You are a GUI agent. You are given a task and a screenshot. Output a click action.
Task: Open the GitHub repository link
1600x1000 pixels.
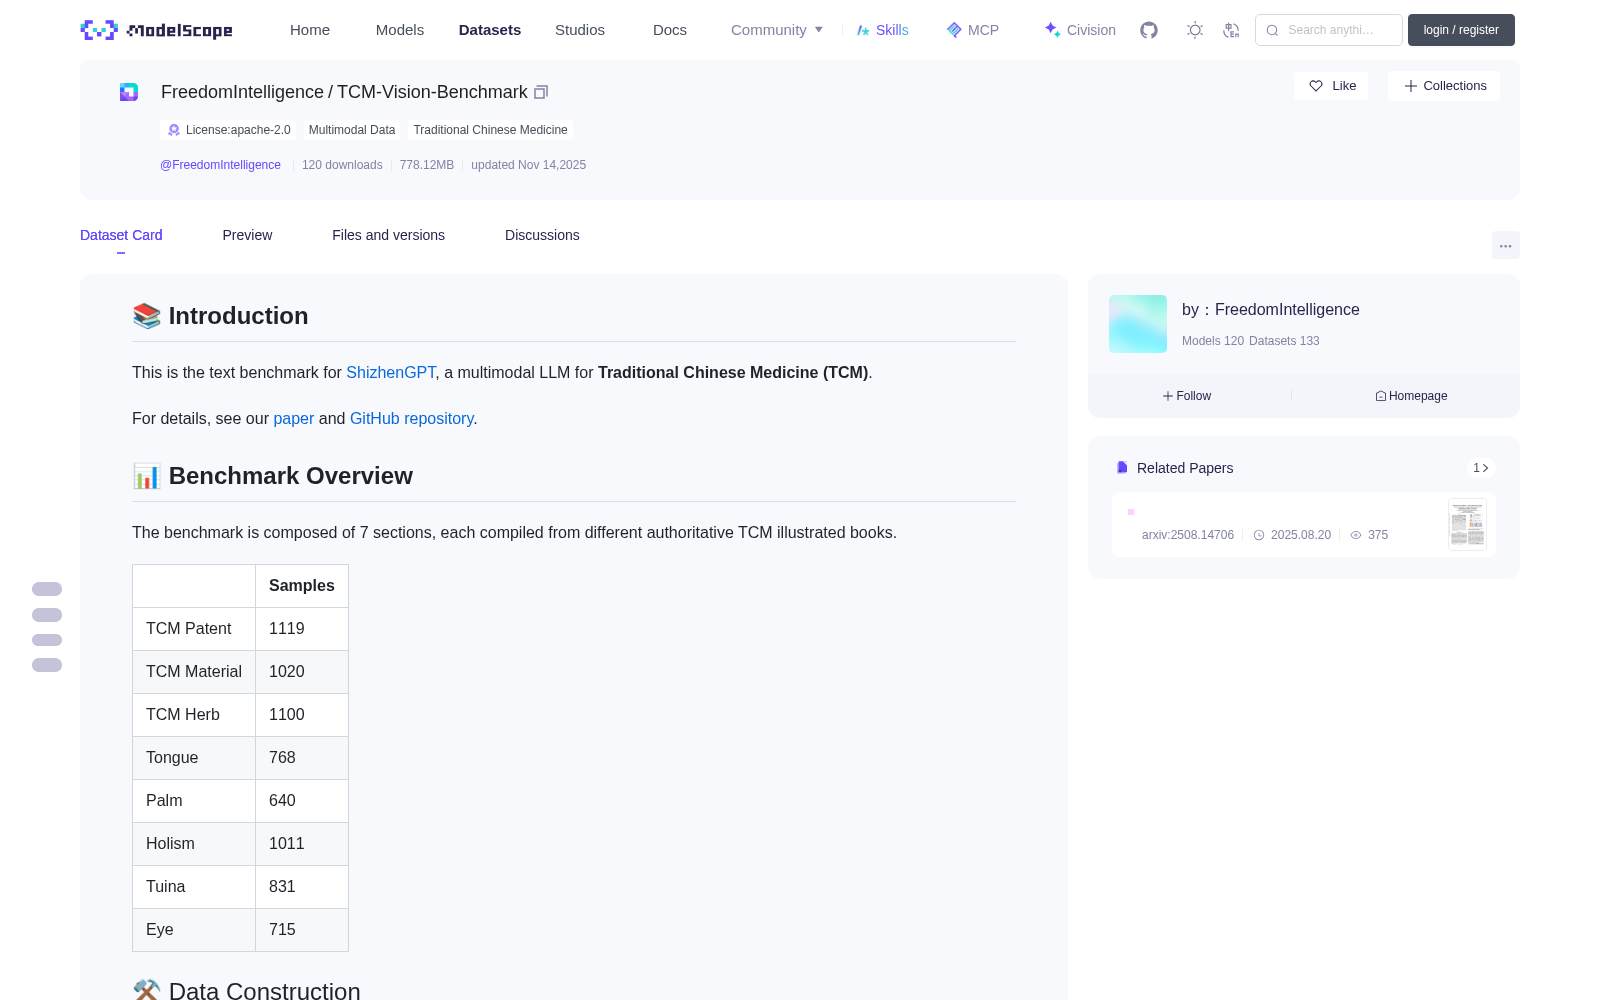tap(411, 418)
